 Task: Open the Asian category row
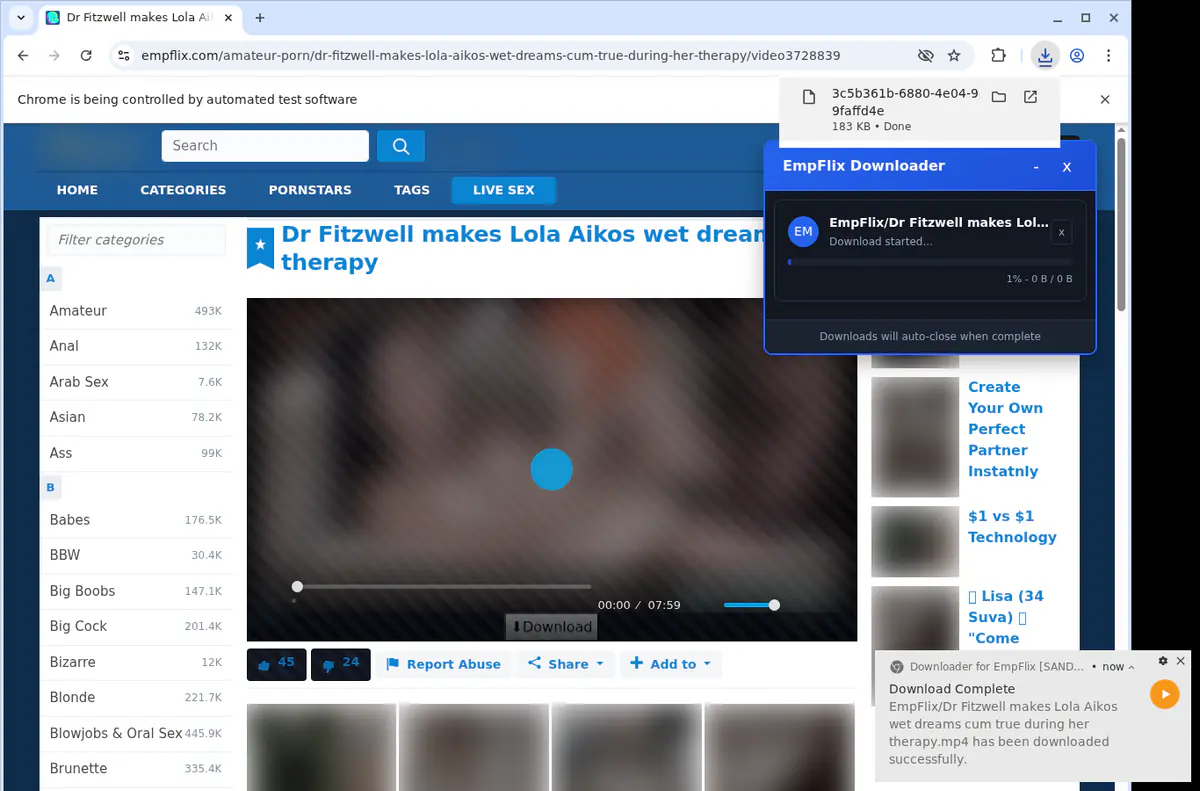pyautogui.click(x=136, y=417)
